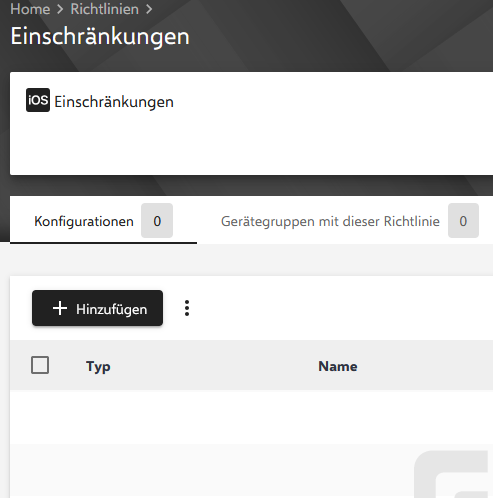The width and height of the screenshot is (495, 498).
Task: Click the empty table row area
Action: pyautogui.click(x=251, y=417)
